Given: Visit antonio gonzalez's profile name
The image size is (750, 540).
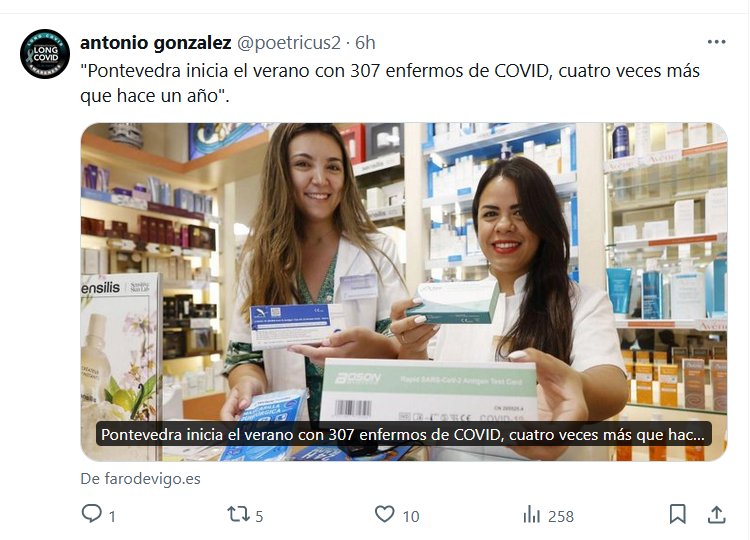Looking at the screenshot, I should [156, 43].
